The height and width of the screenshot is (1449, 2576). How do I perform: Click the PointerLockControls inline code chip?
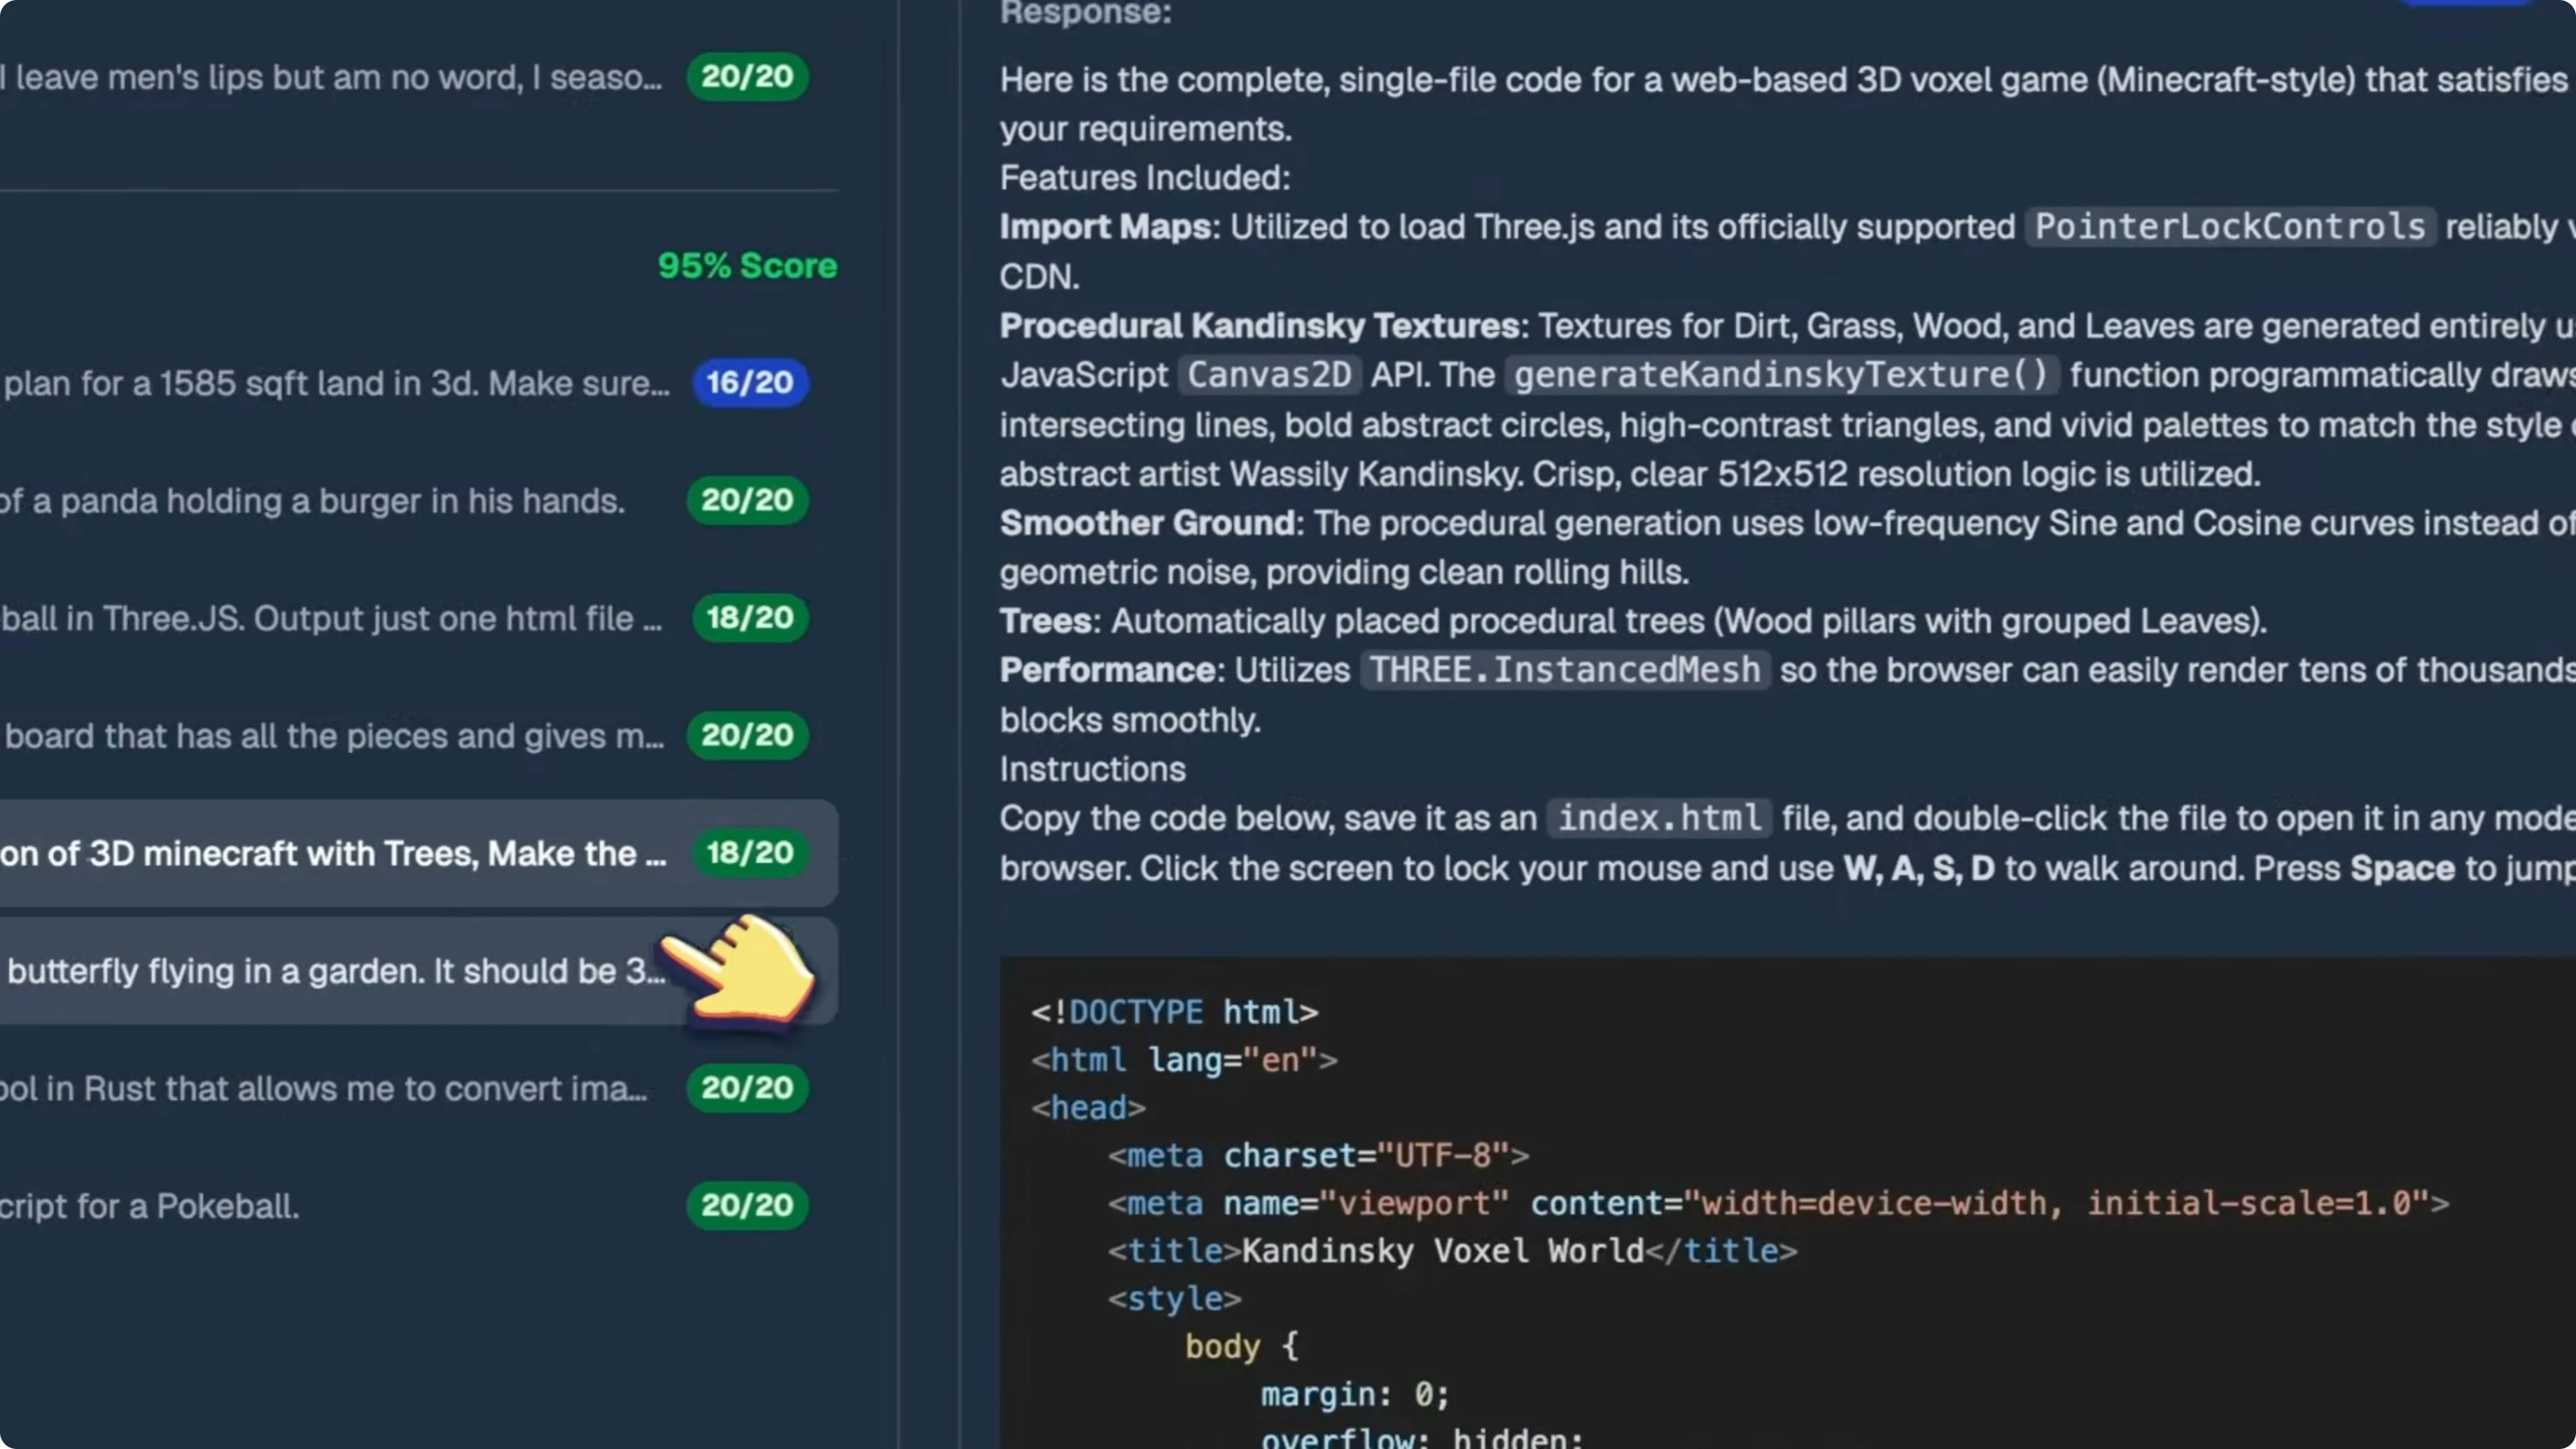click(2230, 227)
